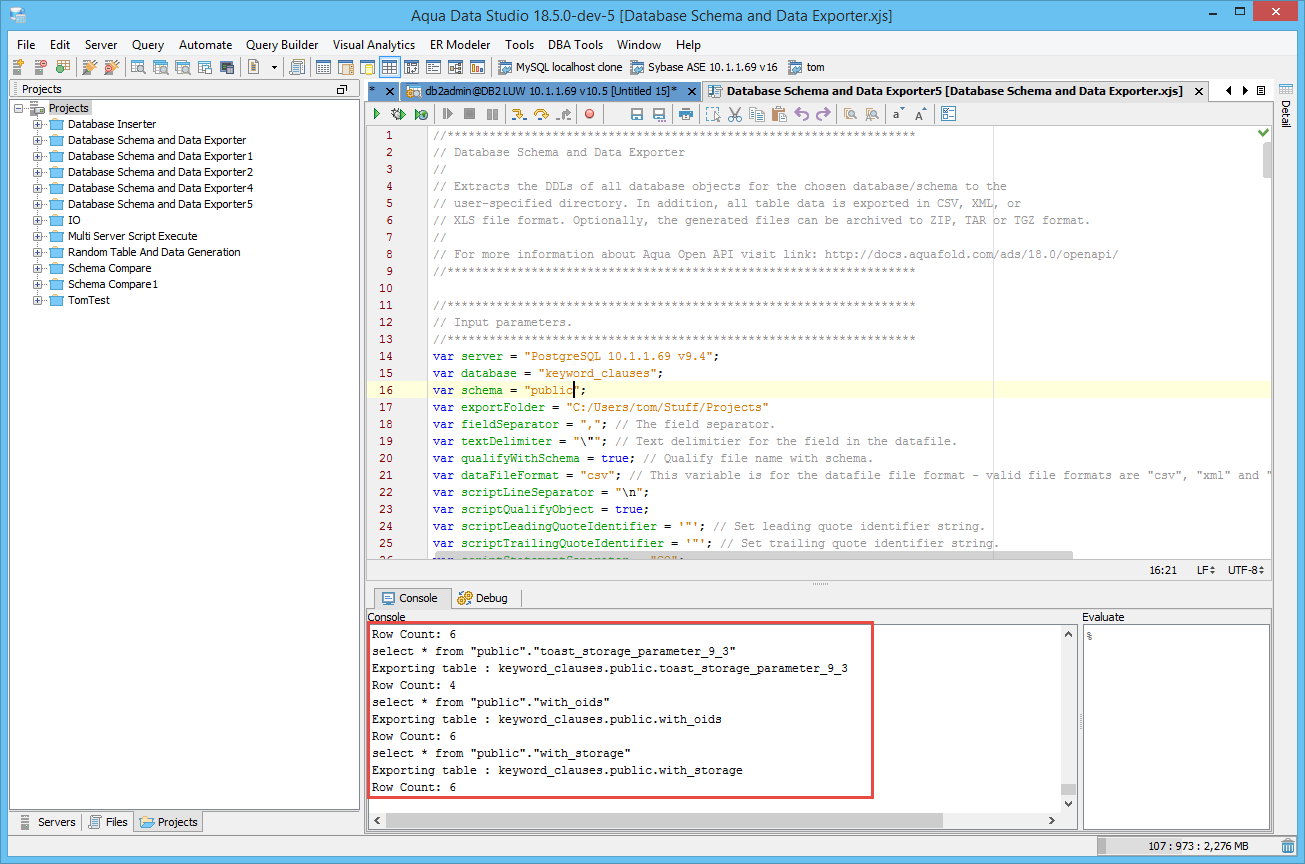The width and height of the screenshot is (1305, 864).
Task: Open the Automate menu
Action: (x=205, y=45)
